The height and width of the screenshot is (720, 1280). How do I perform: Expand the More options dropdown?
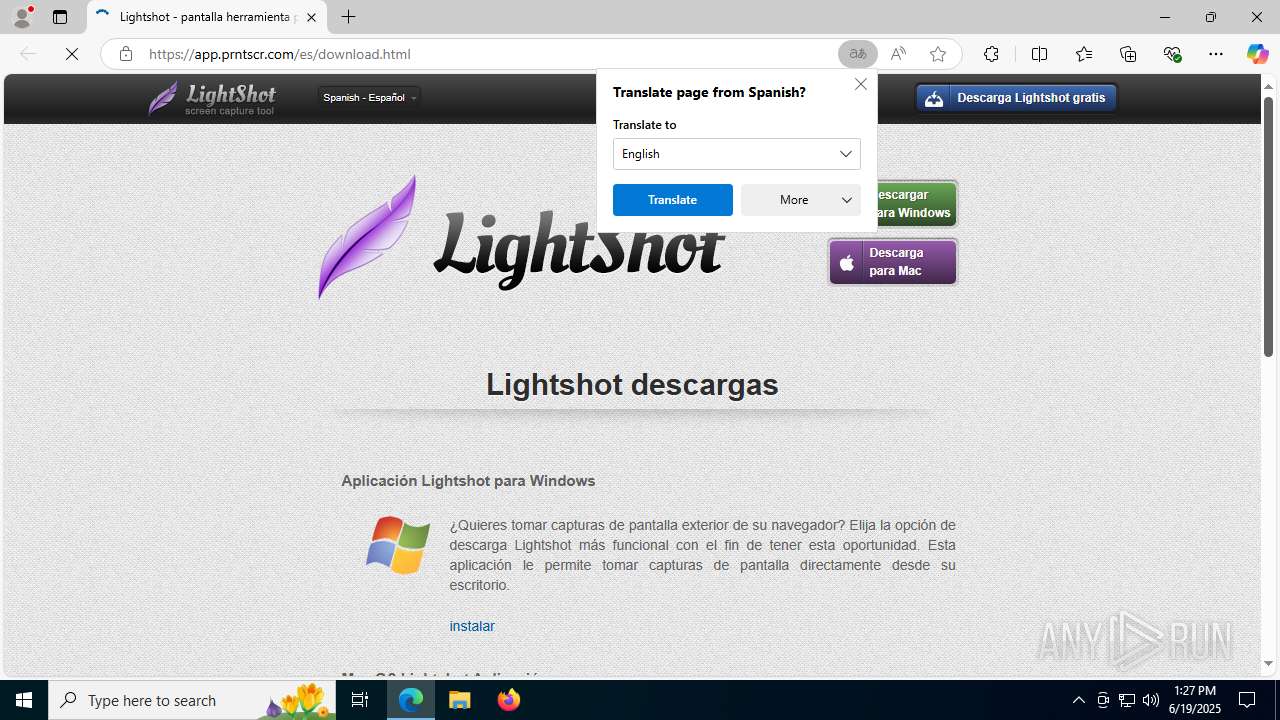[x=801, y=200]
